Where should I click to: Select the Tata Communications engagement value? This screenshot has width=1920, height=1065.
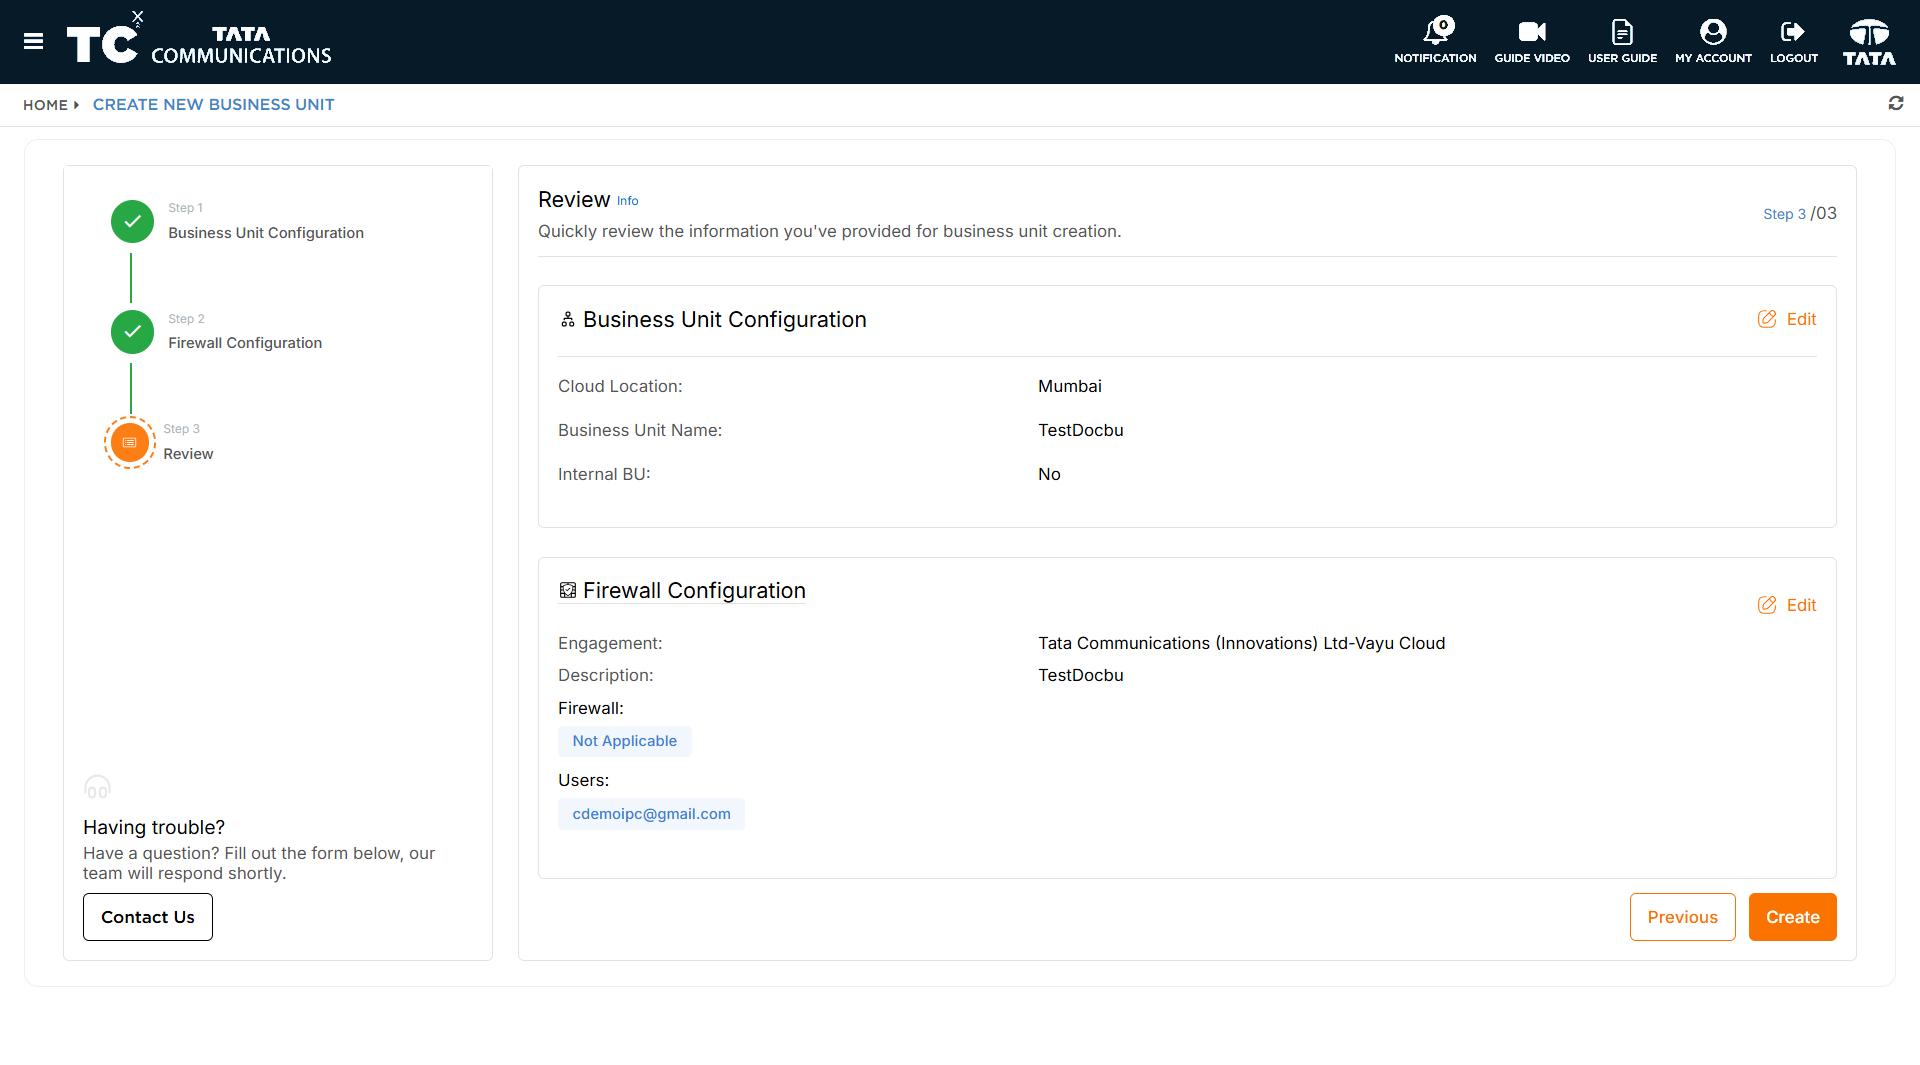pyautogui.click(x=1241, y=643)
